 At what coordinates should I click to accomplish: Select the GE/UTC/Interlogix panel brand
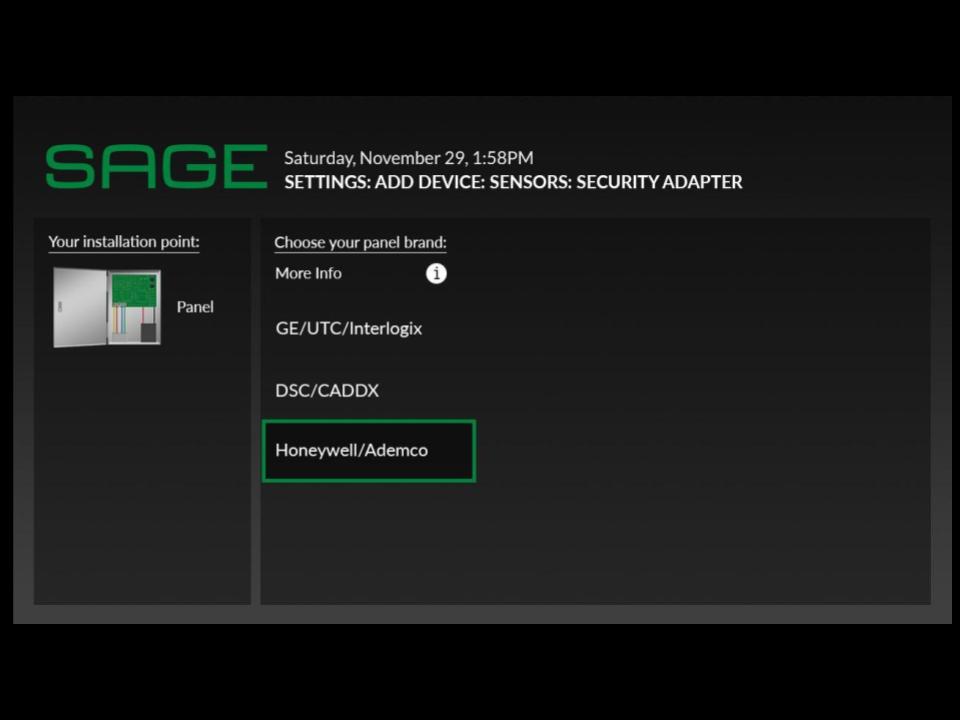click(x=348, y=329)
